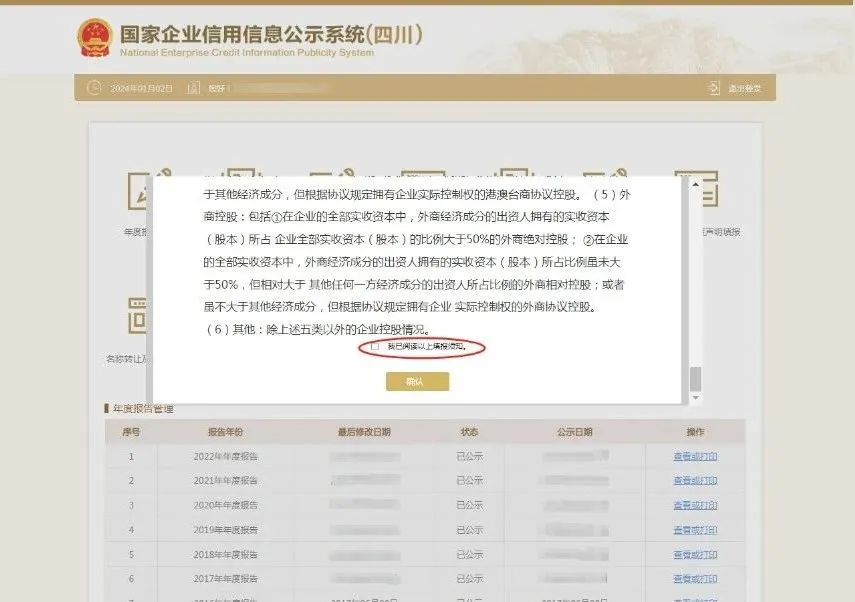
Task: Open 查看或打印 for the 2019 annual report
Action: [x=695, y=529]
